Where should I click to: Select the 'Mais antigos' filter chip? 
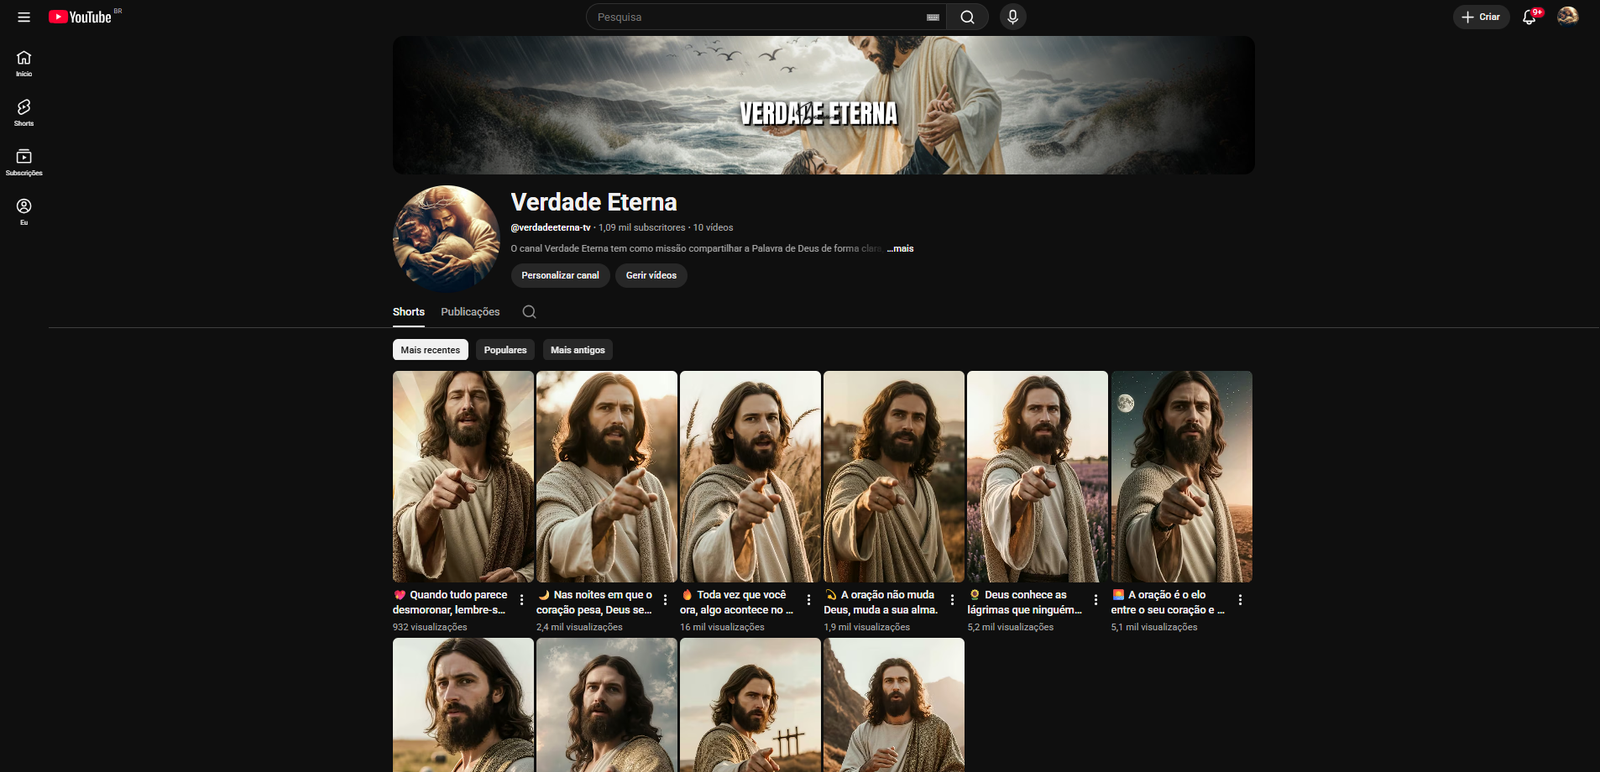pyautogui.click(x=578, y=350)
